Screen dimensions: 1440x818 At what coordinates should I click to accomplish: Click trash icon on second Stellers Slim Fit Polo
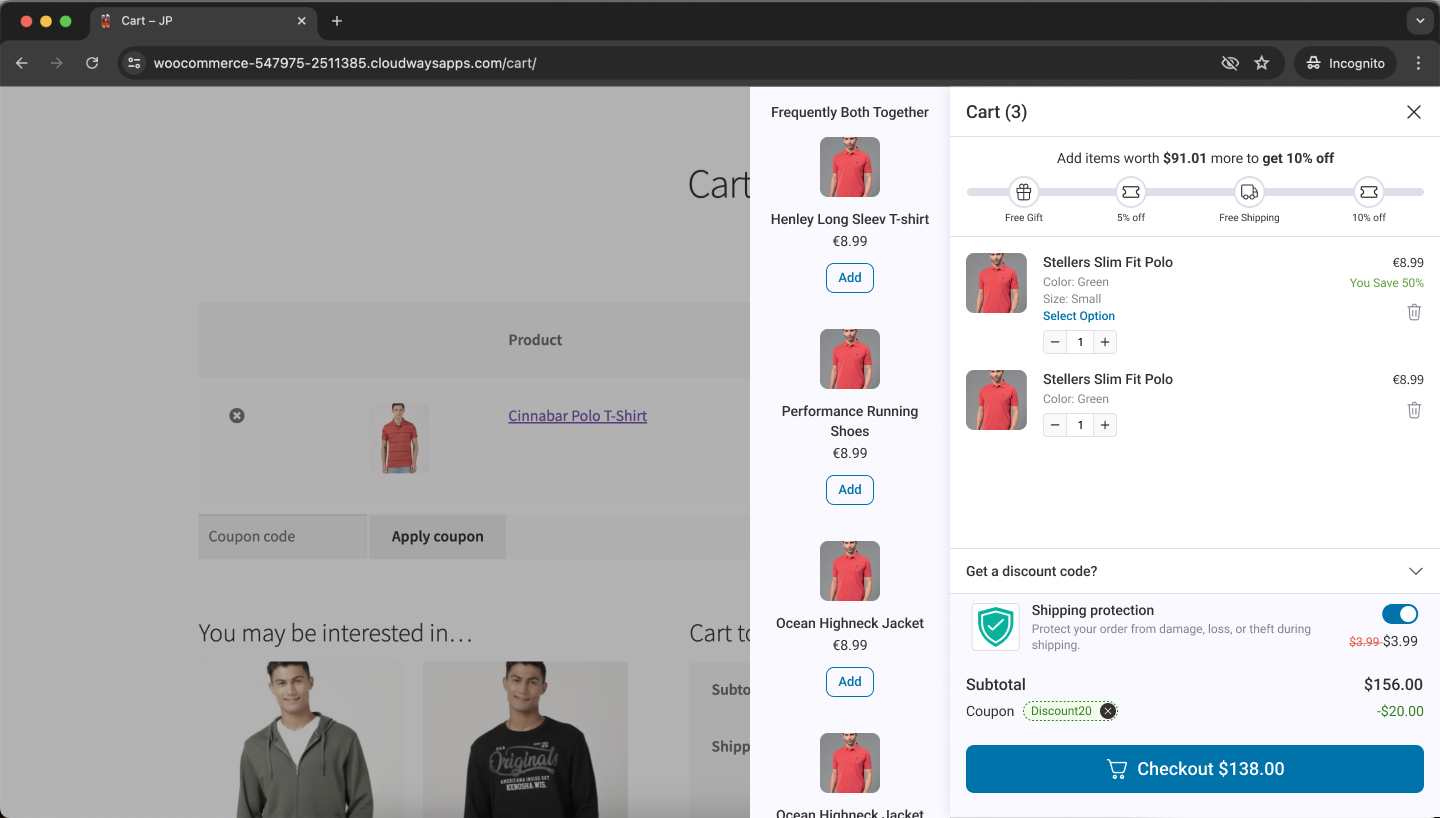tap(1414, 409)
